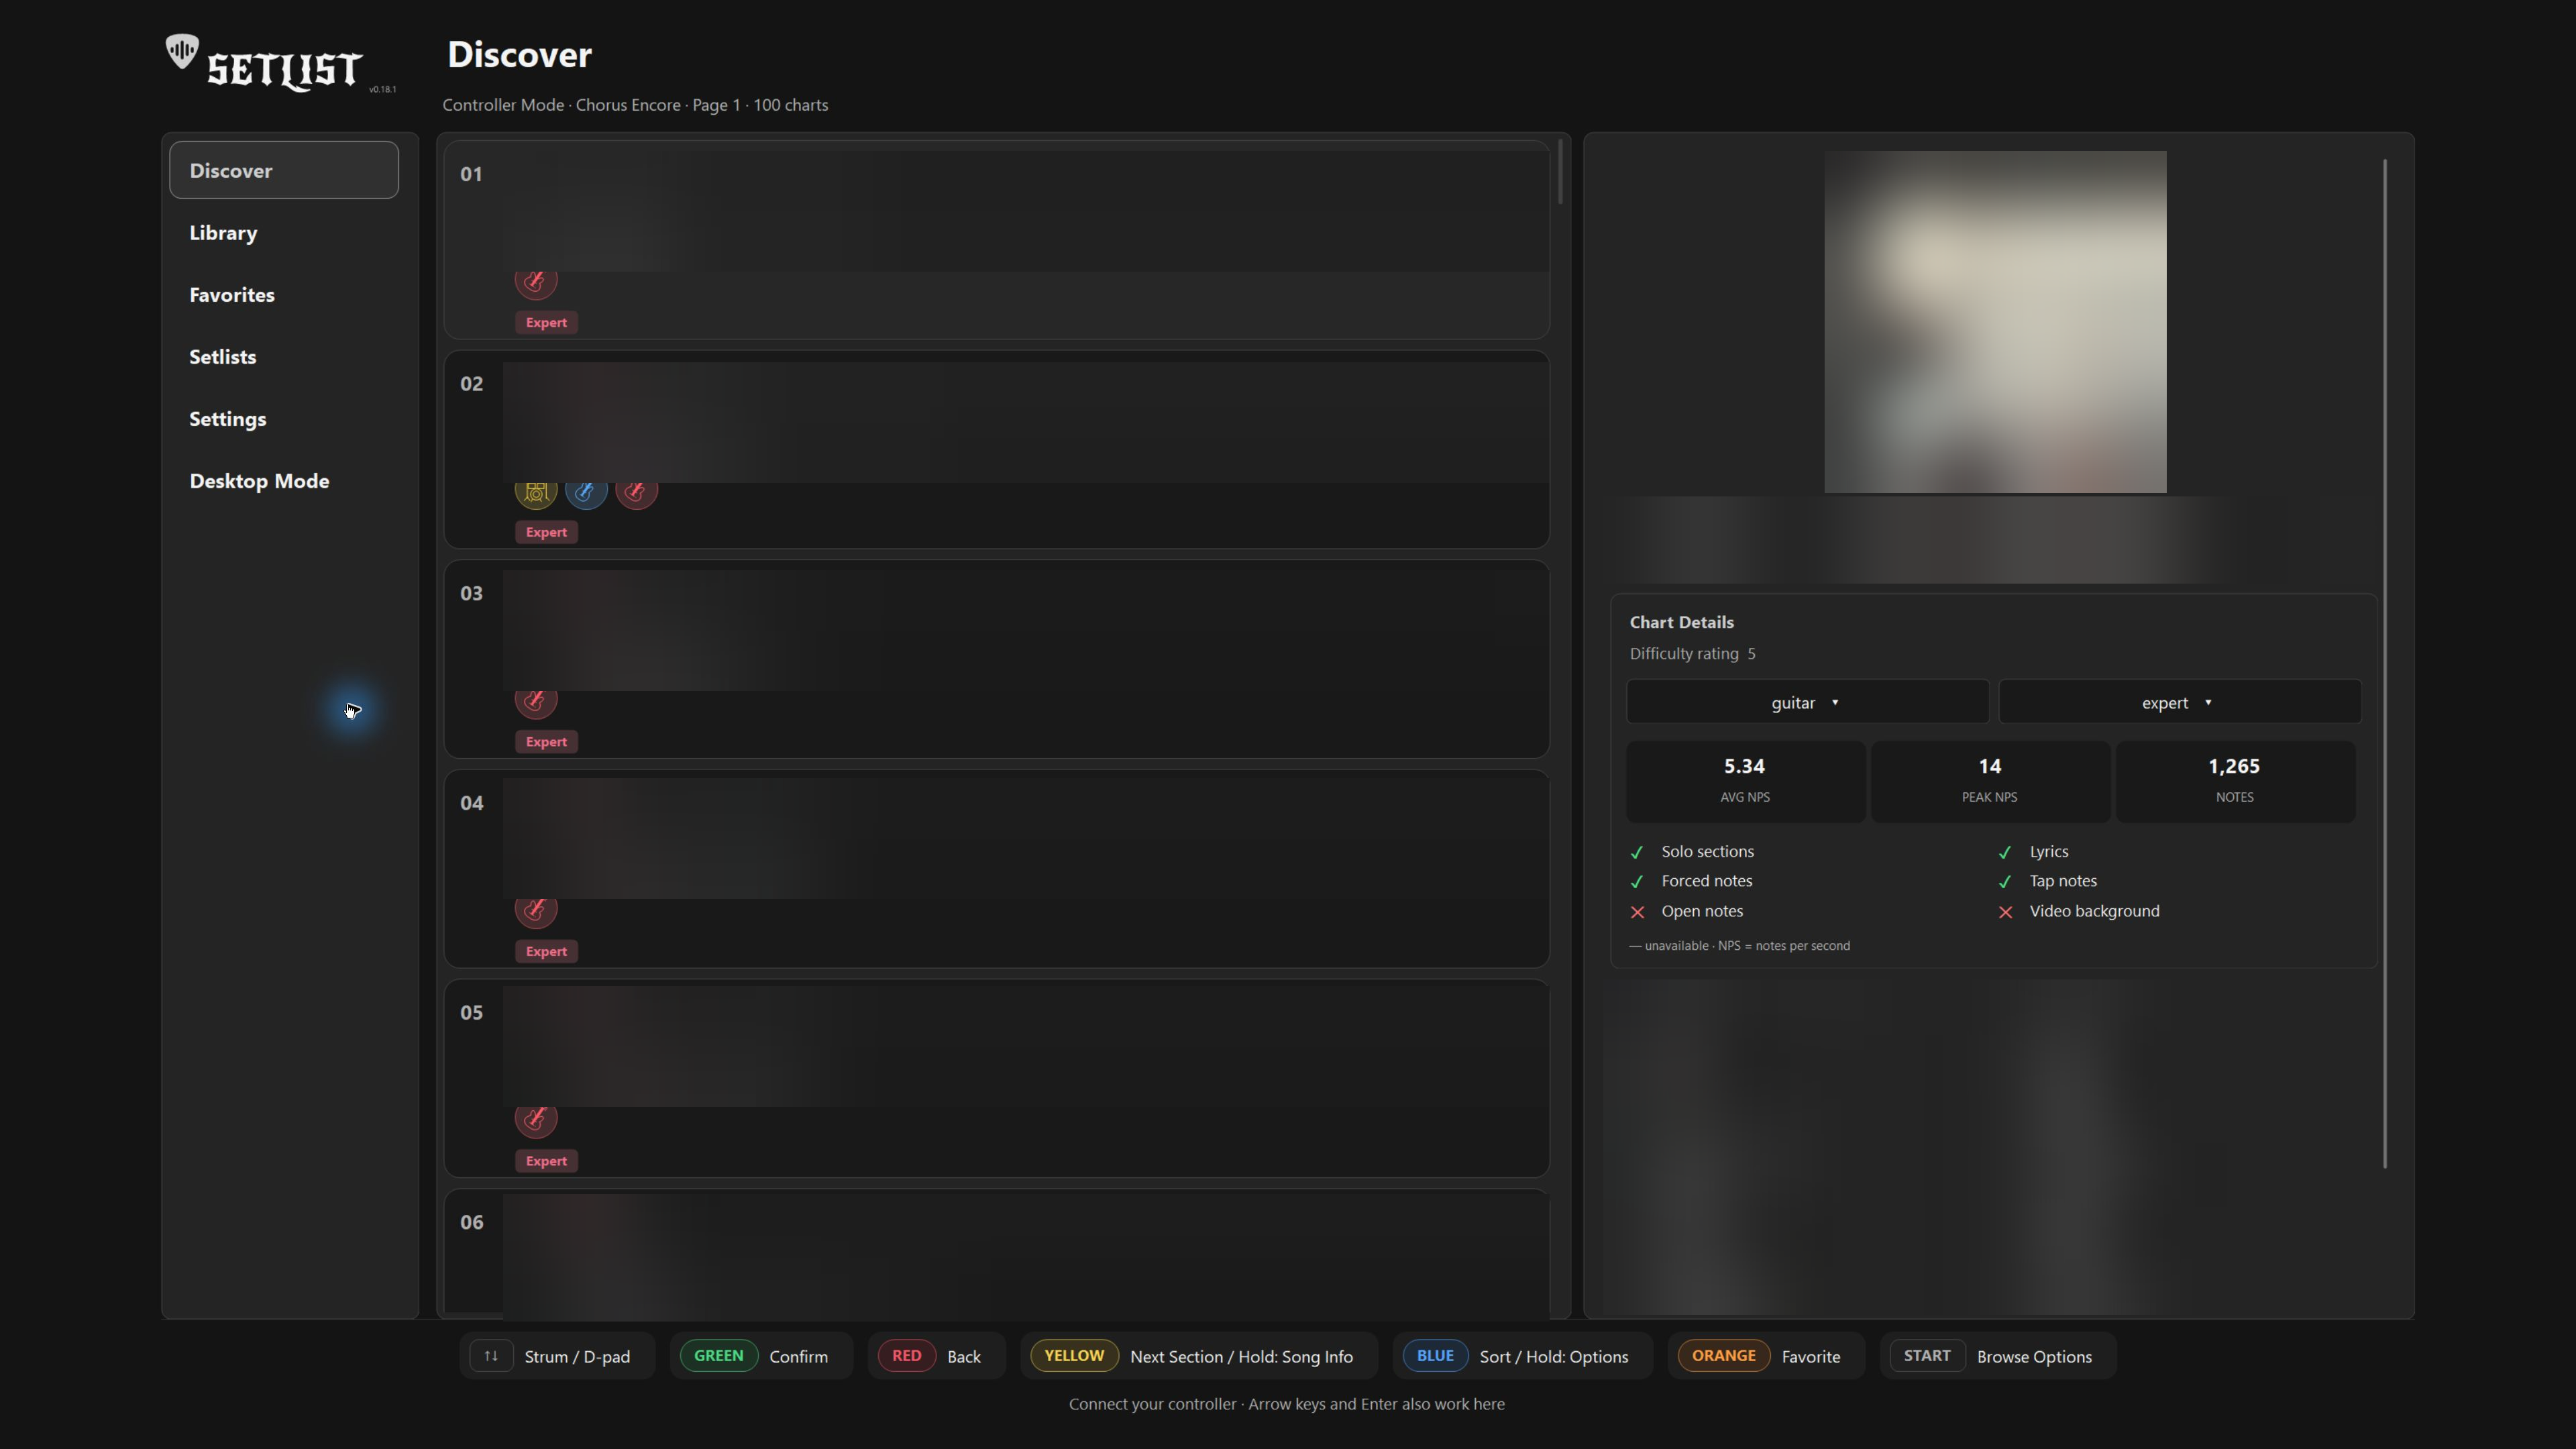Click the START Browse Options button

click(x=1997, y=1356)
